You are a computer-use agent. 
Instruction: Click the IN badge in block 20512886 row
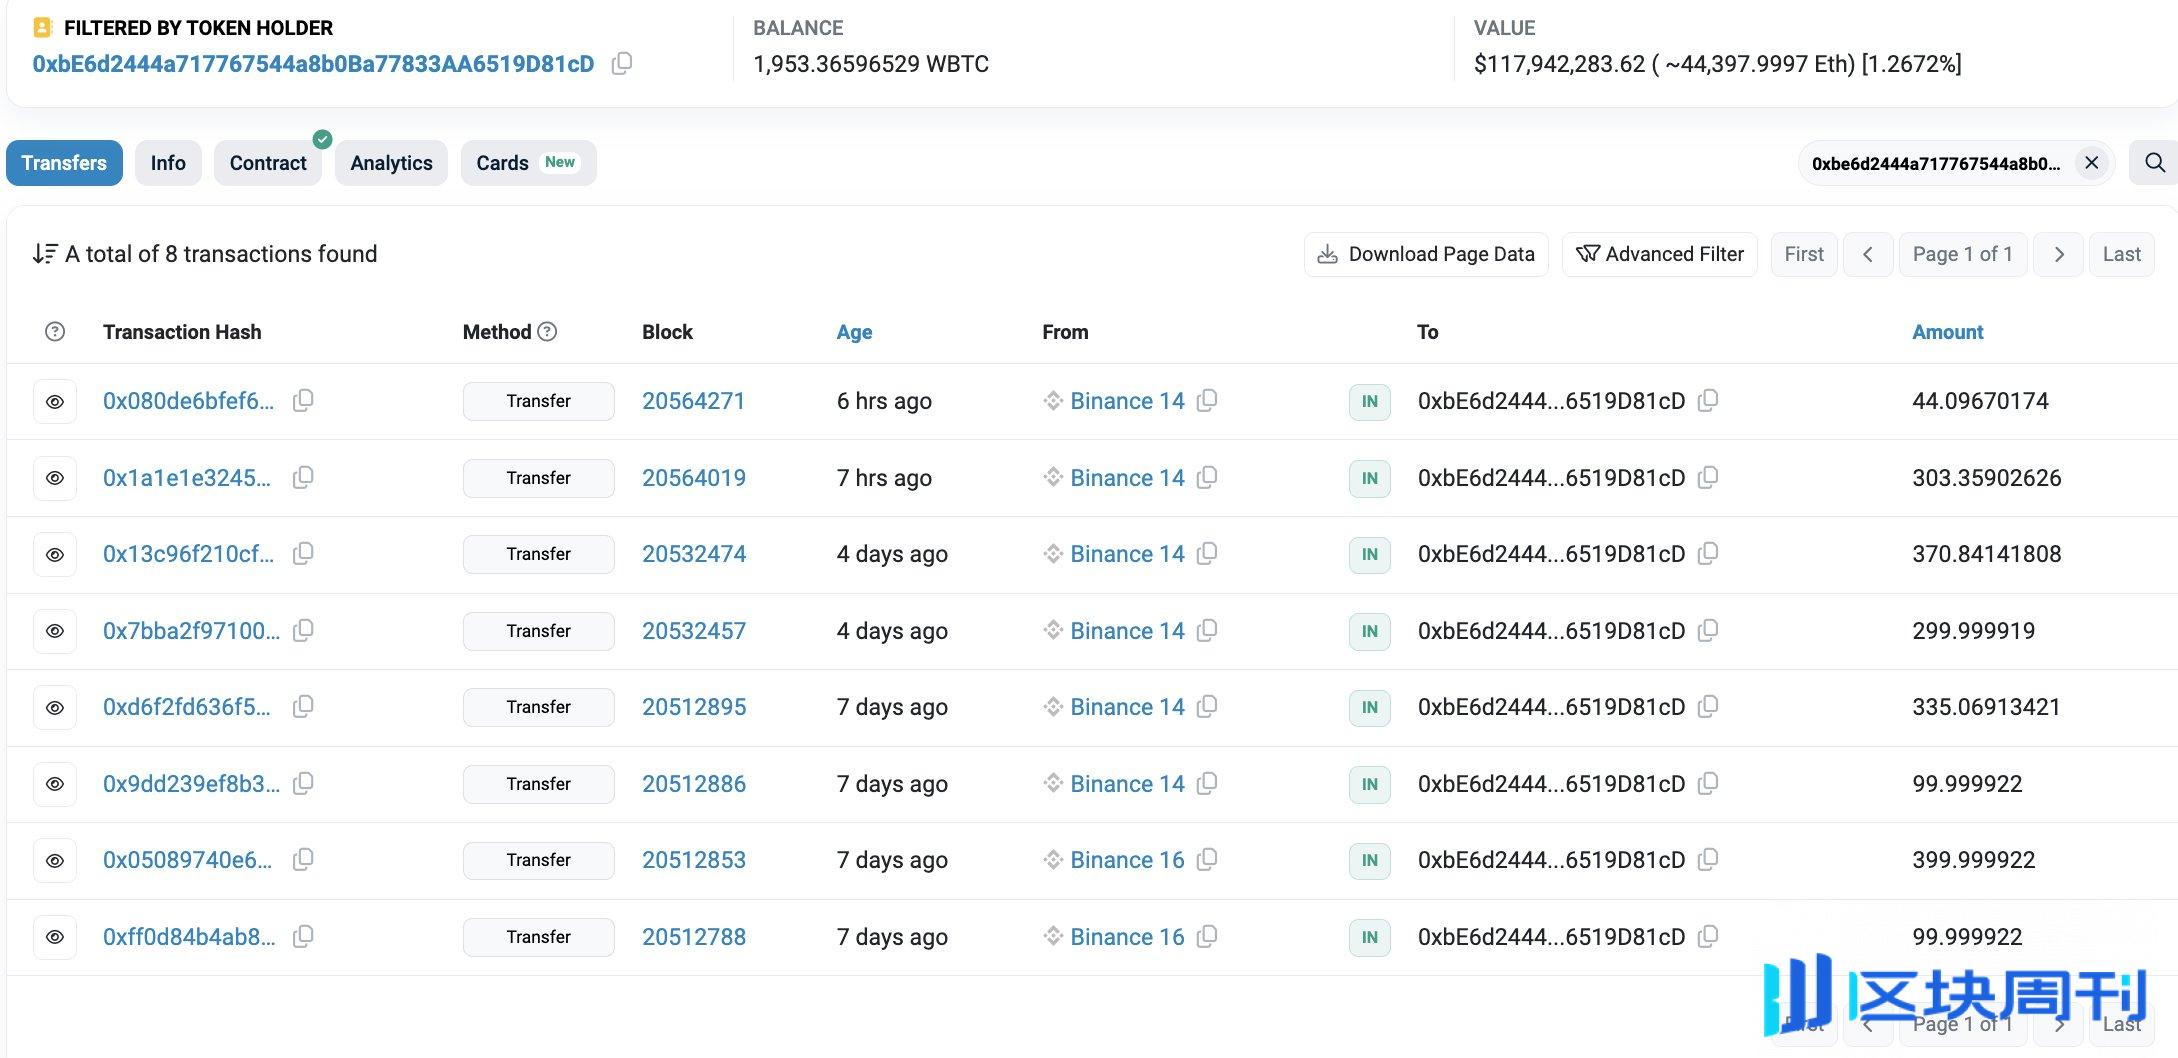(1370, 784)
